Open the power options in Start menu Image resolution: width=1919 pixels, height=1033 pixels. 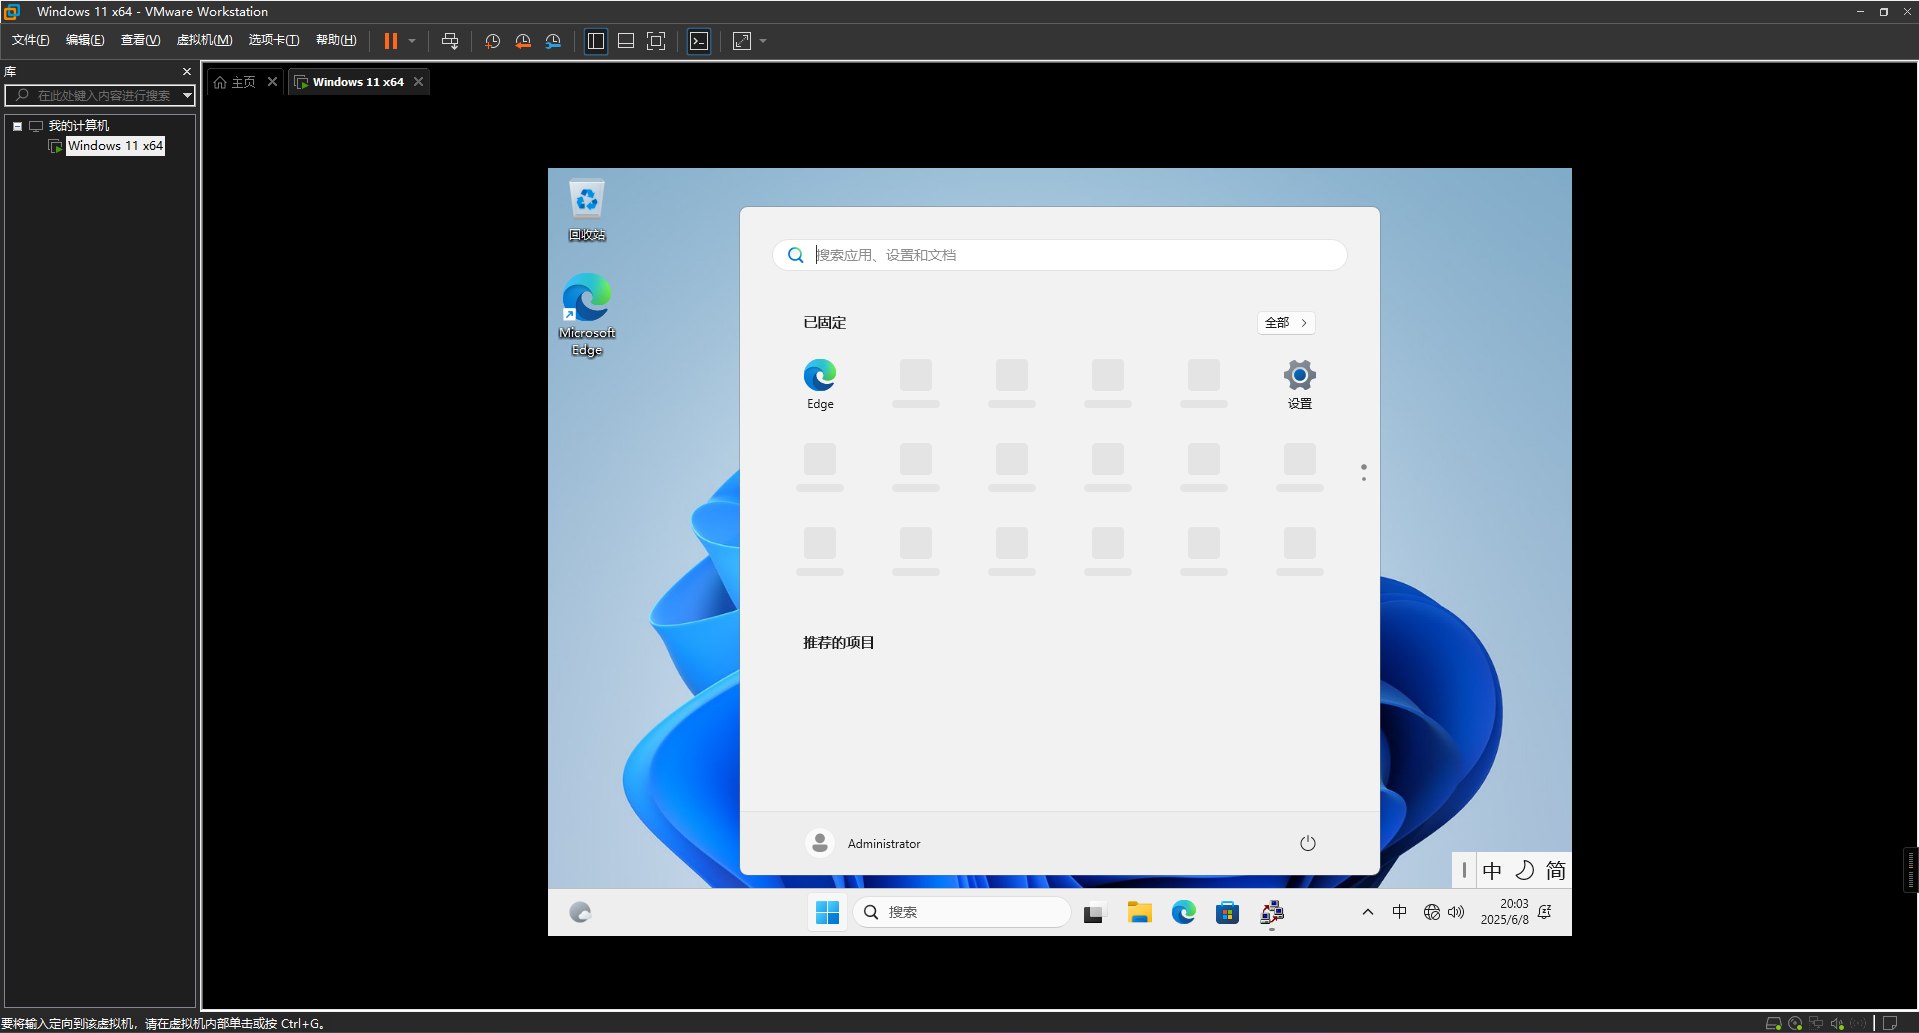click(1307, 843)
